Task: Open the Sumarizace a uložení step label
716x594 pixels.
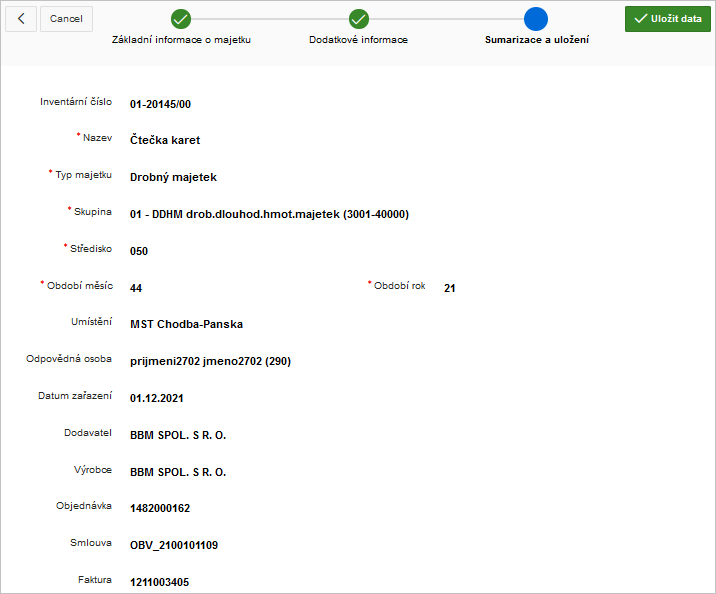Action: click(x=537, y=40)
